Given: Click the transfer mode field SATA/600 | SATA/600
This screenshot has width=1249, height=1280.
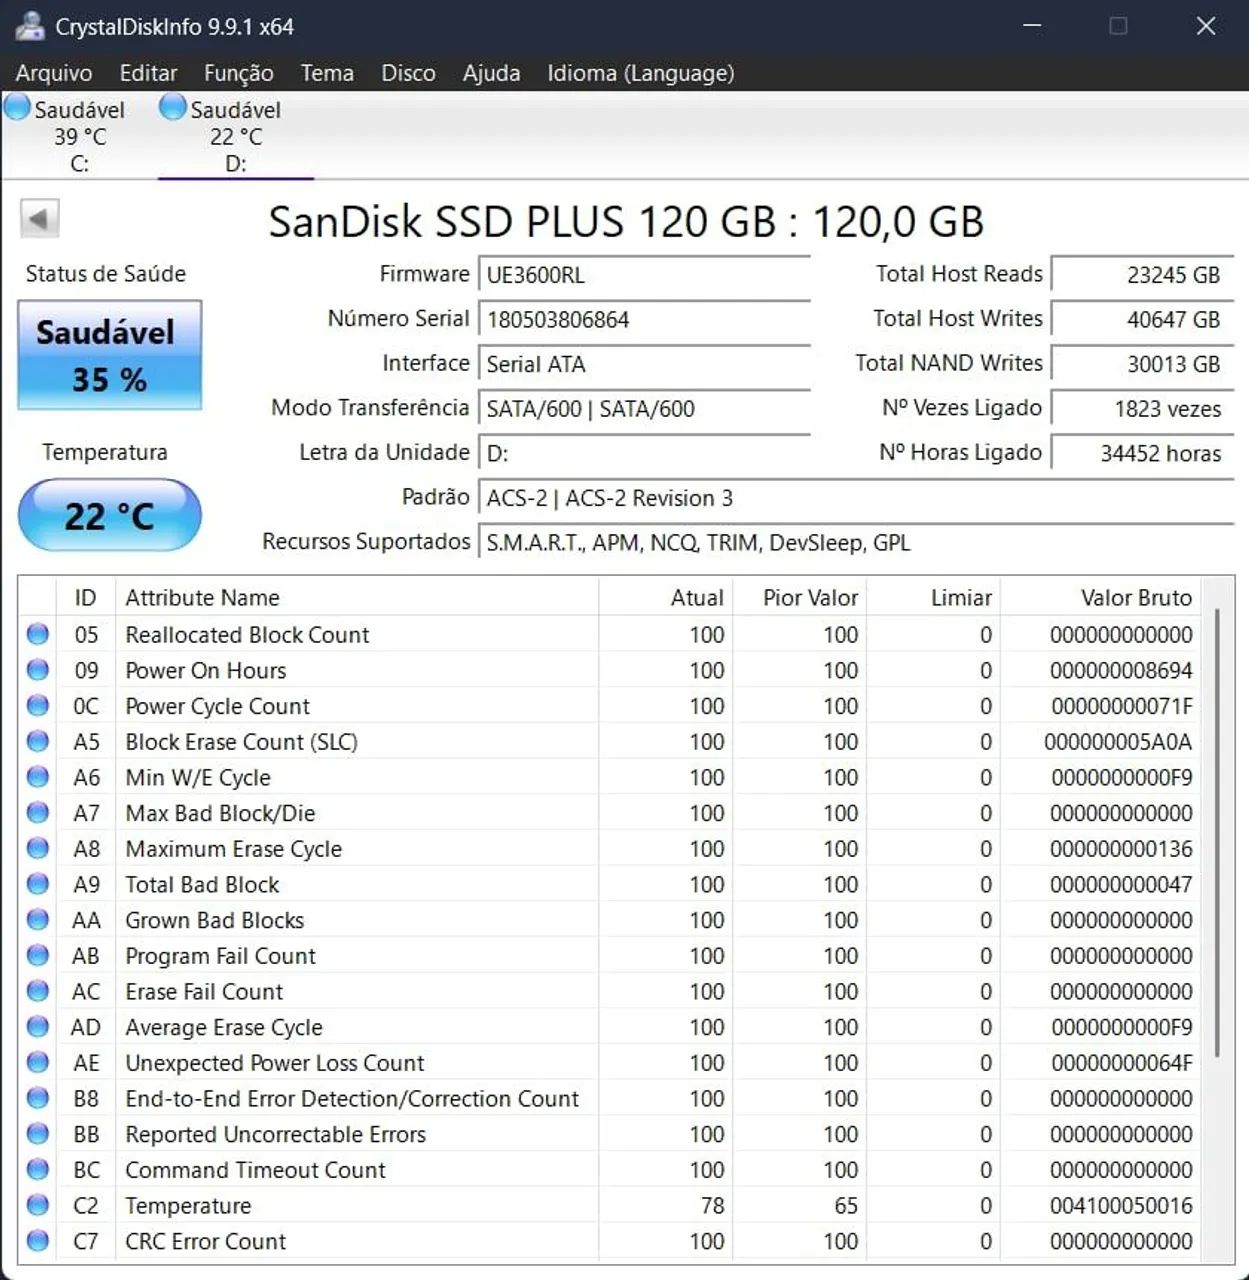Looking at the screenshot, I should (644, 409).
